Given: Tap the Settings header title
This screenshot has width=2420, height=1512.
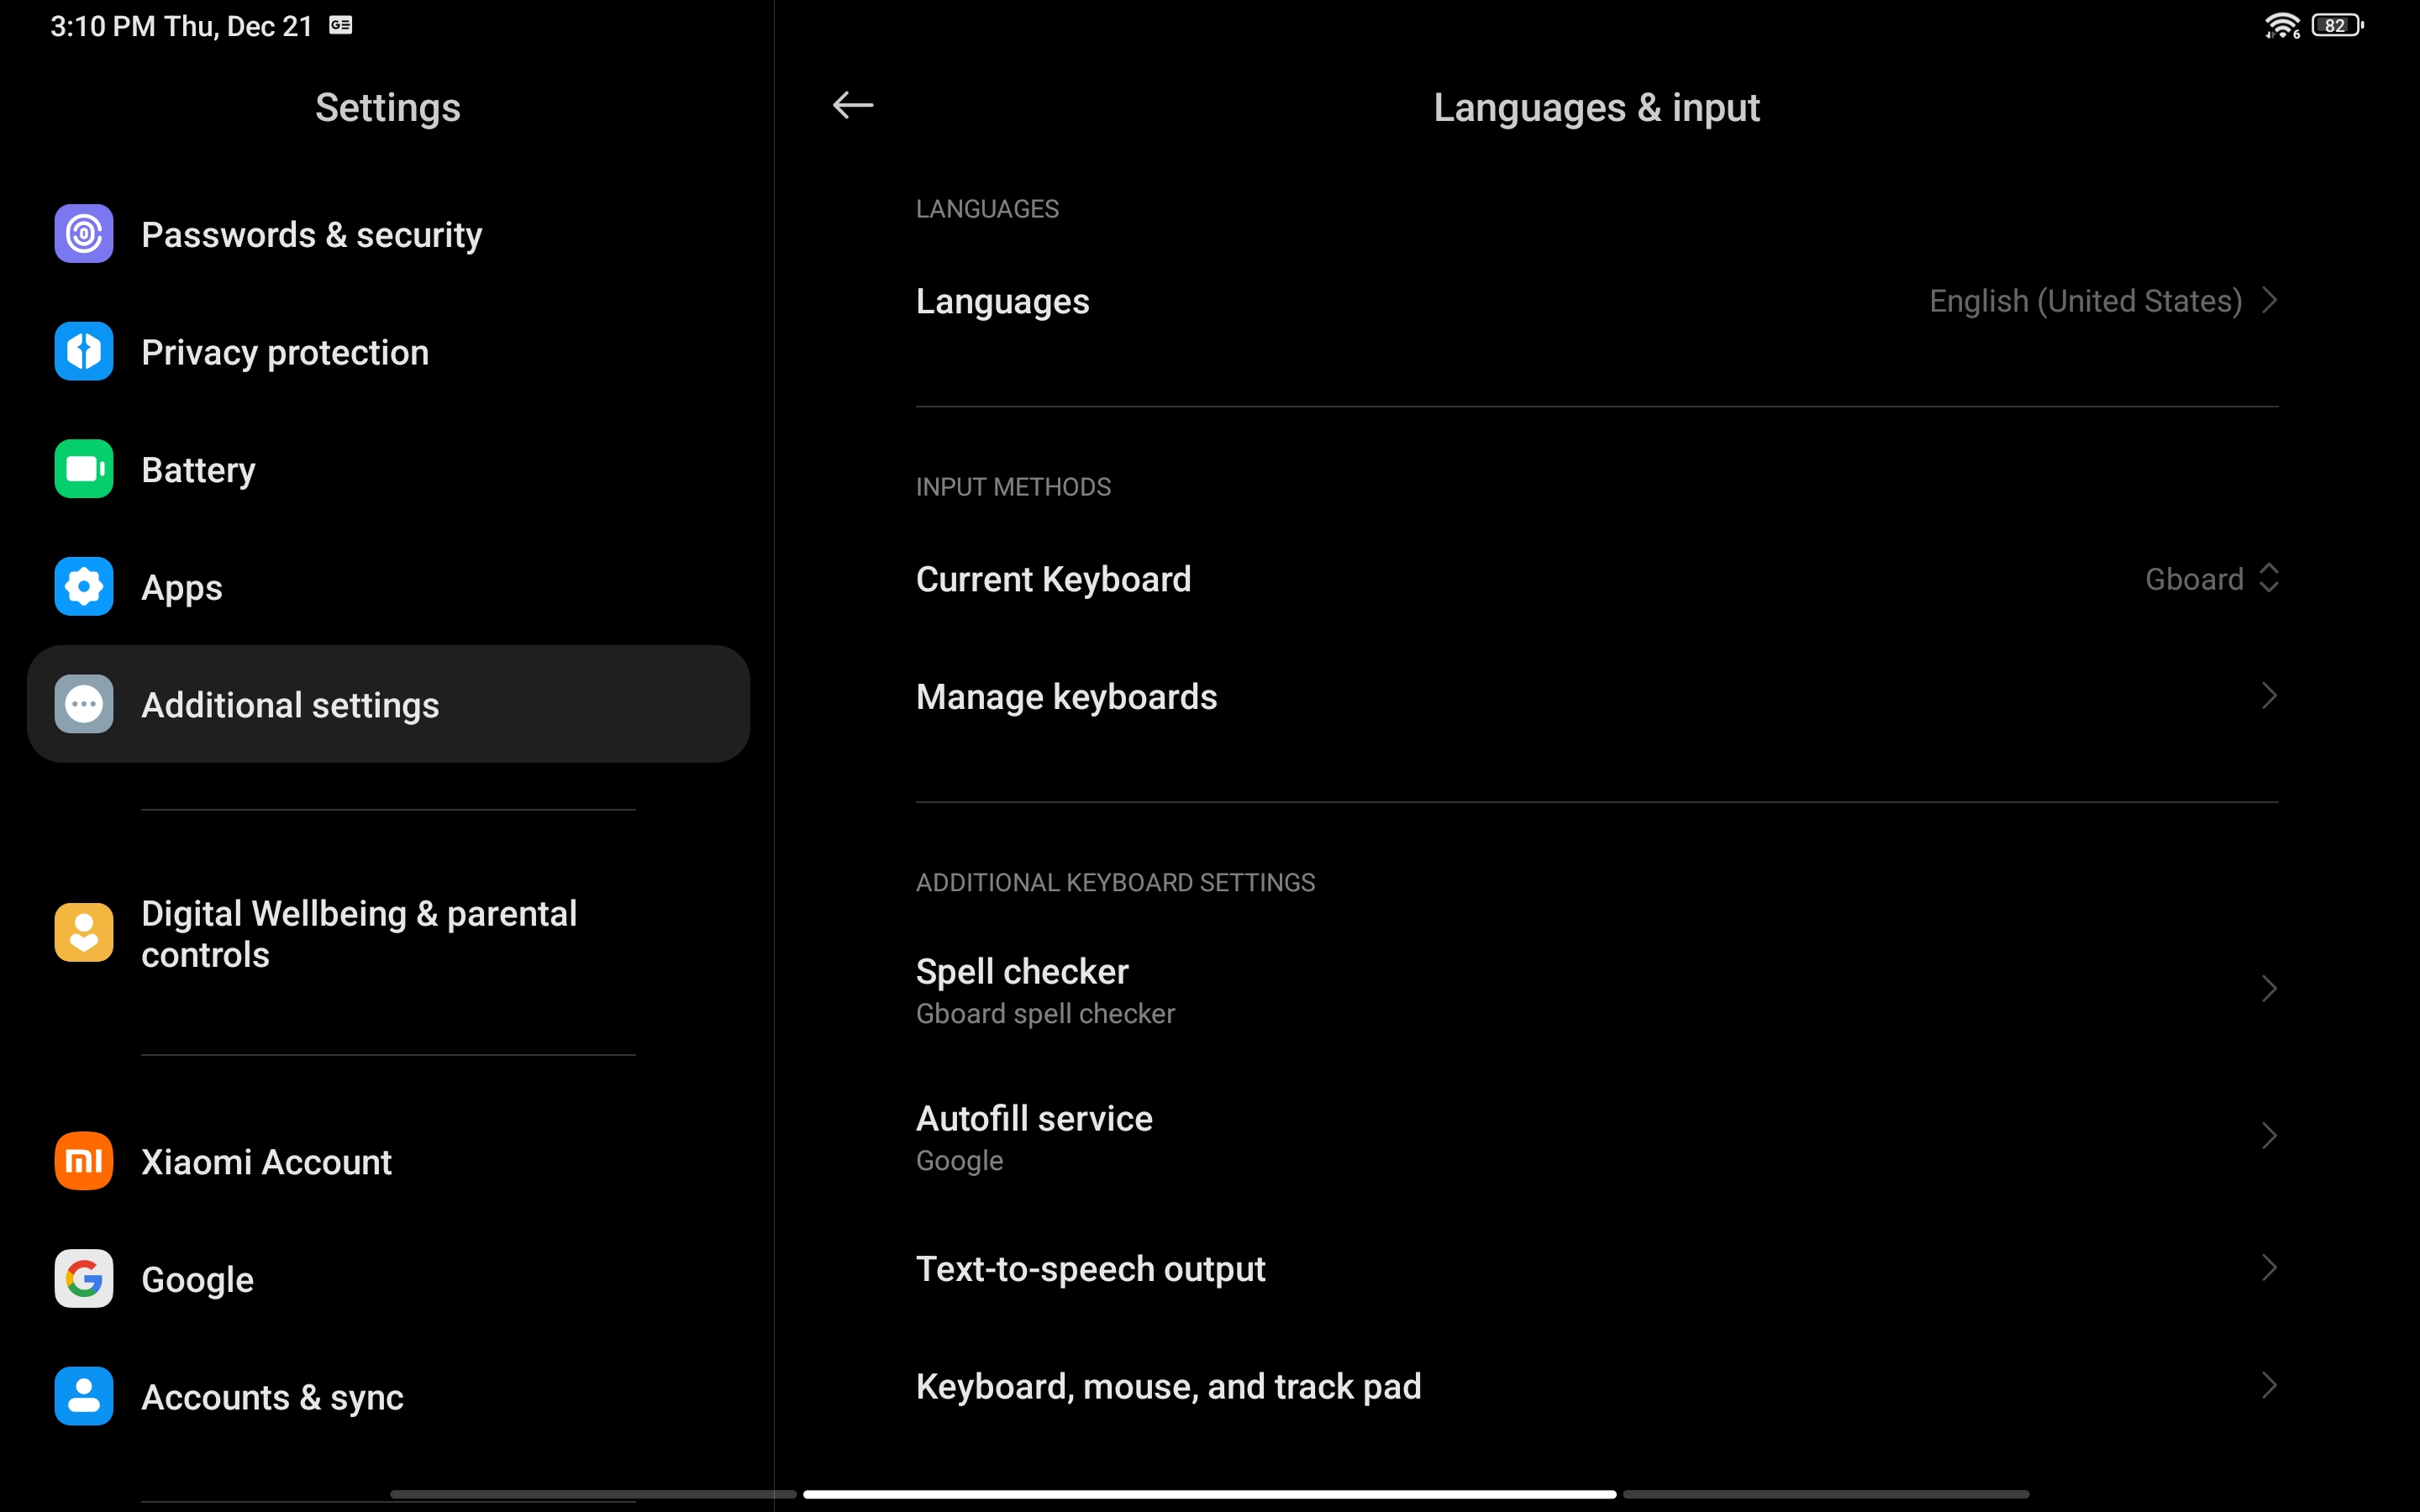Looking at the screenshot, I should (x=388, y=108).
